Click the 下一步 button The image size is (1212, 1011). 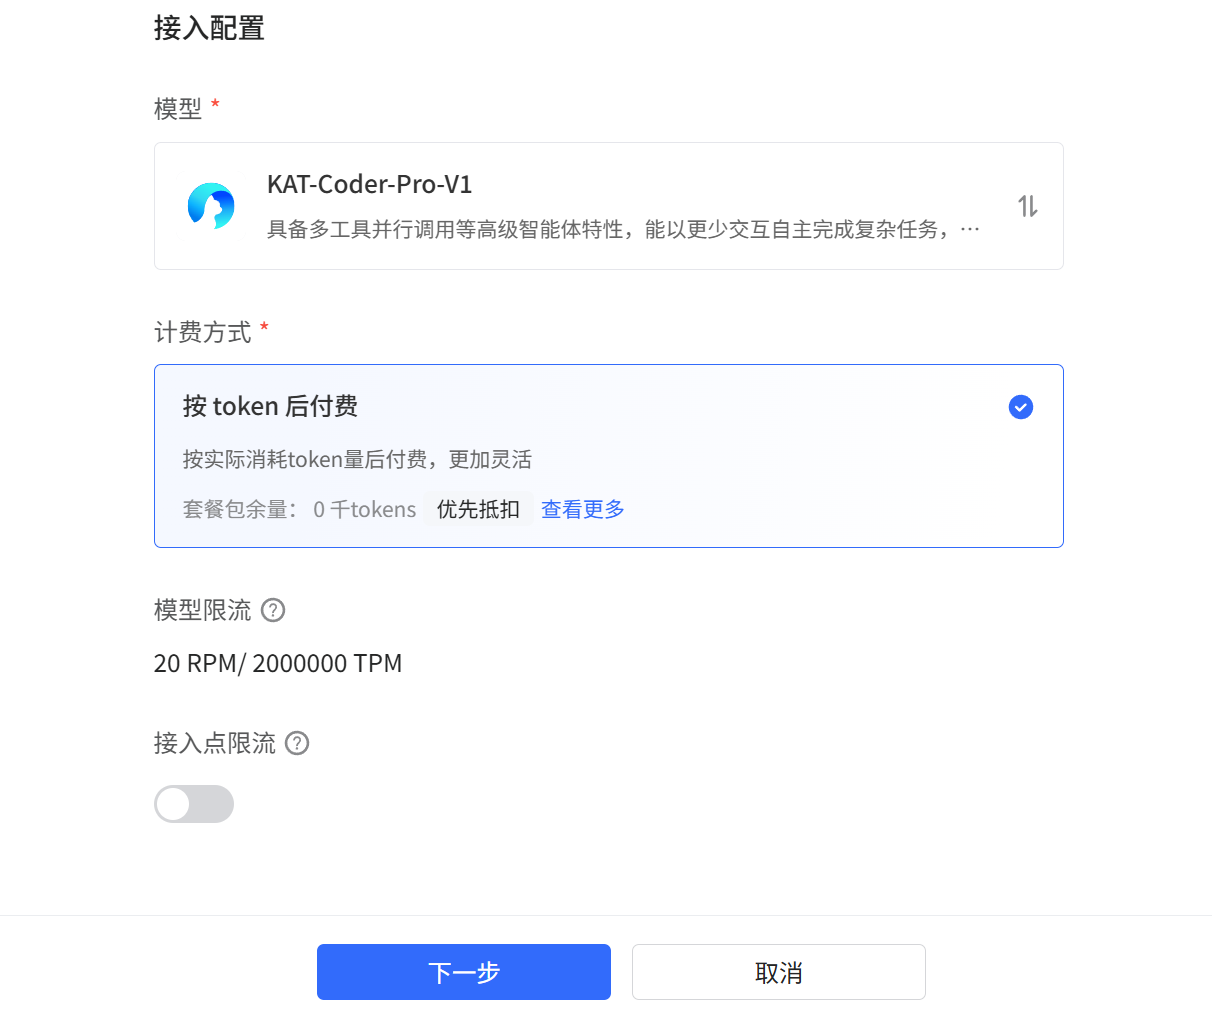click(463, 971)
